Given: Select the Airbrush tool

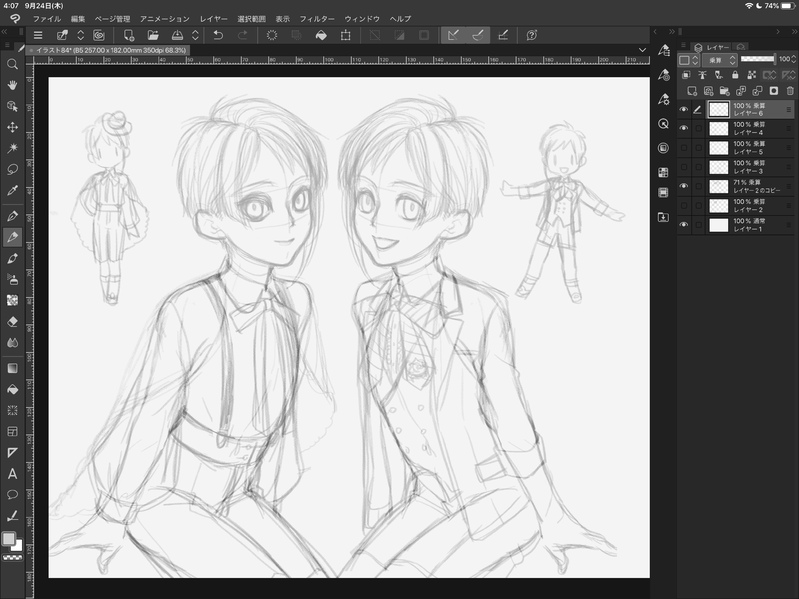Looking at the screenshot, I should click(12, 279).
